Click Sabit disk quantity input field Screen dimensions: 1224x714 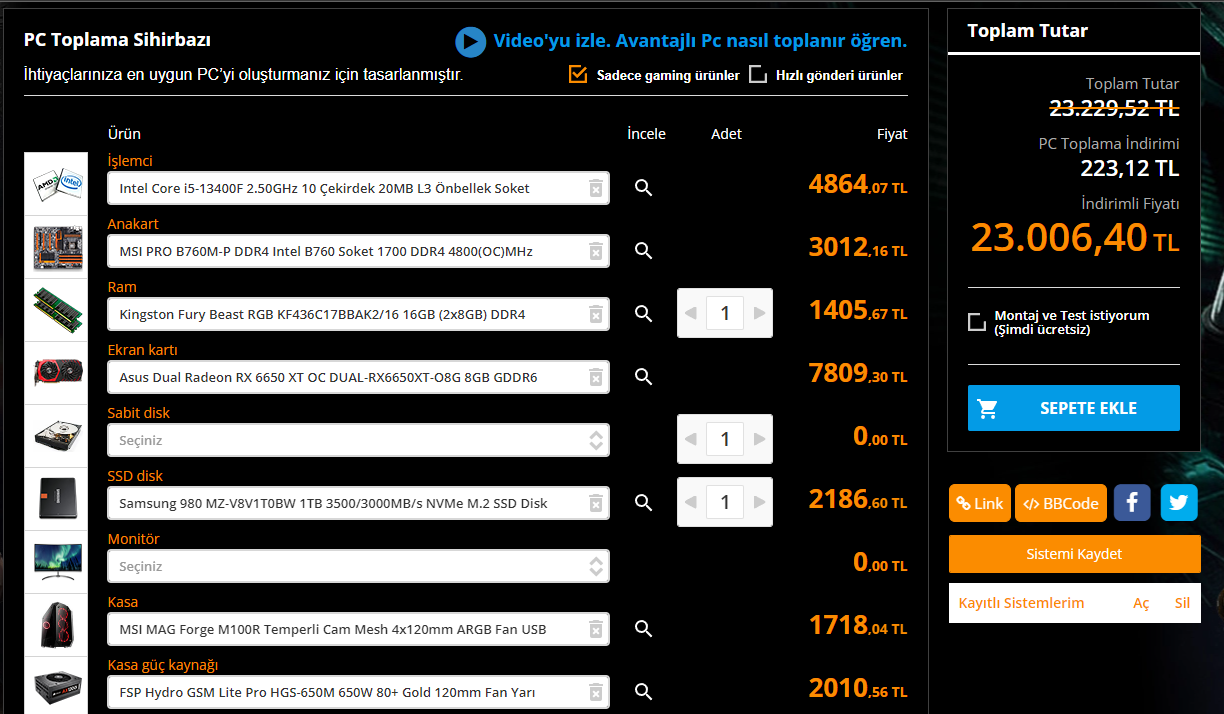[725, 439]
